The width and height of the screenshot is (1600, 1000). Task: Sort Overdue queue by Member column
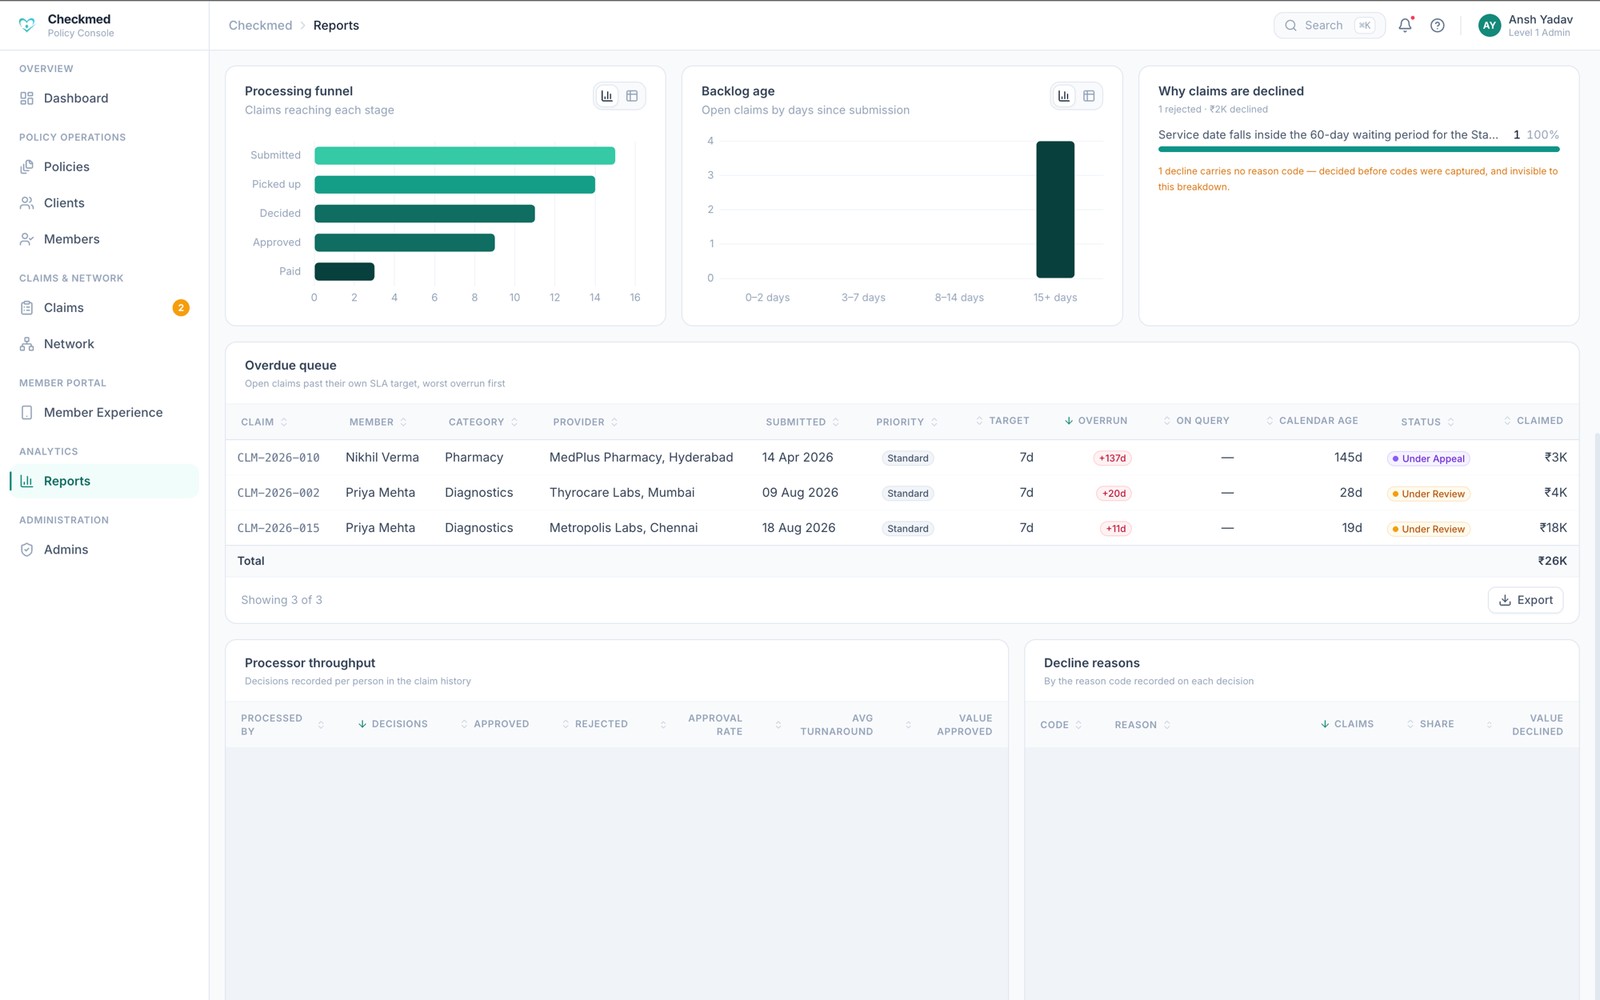378,422
